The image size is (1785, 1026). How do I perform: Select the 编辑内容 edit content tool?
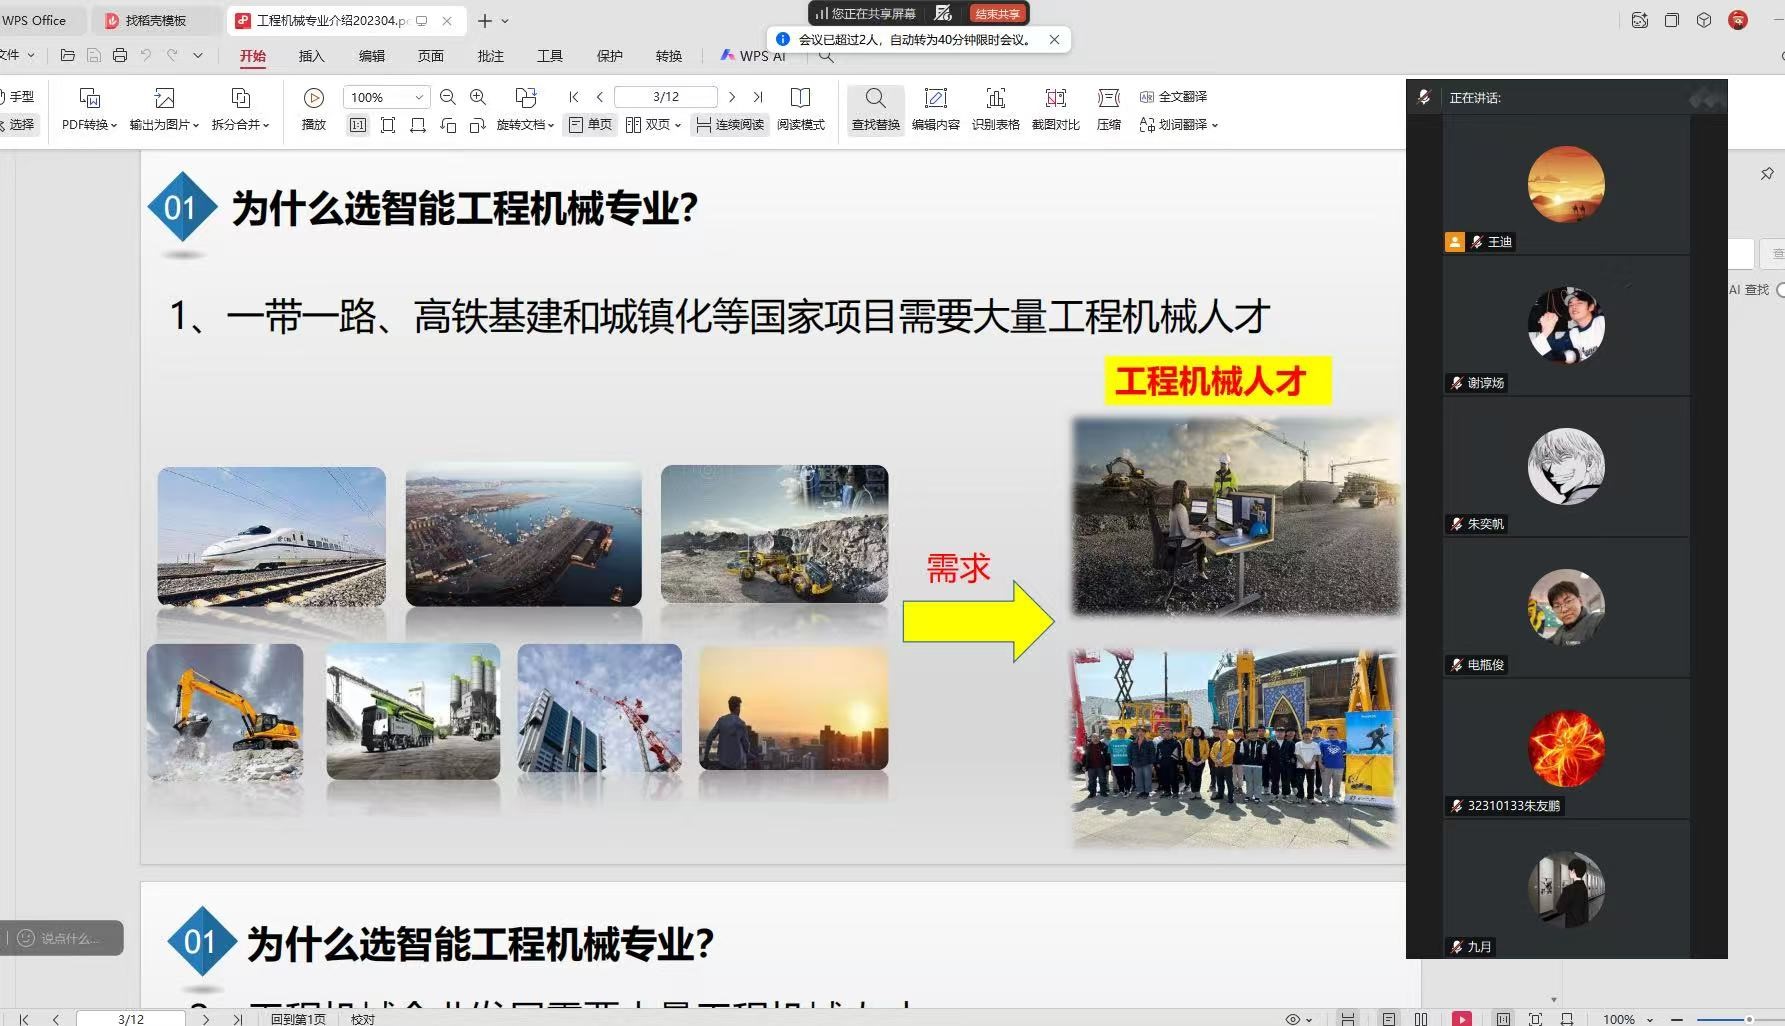coord(935,109)
